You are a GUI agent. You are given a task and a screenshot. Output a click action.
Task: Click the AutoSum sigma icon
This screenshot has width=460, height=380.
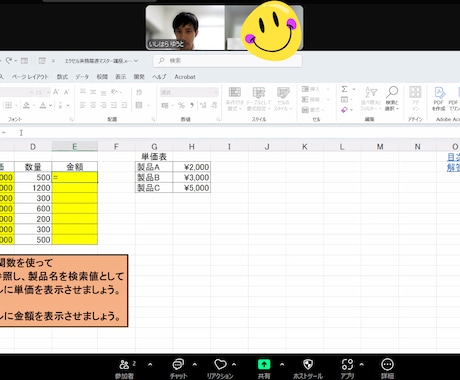[x=344, y=89]
